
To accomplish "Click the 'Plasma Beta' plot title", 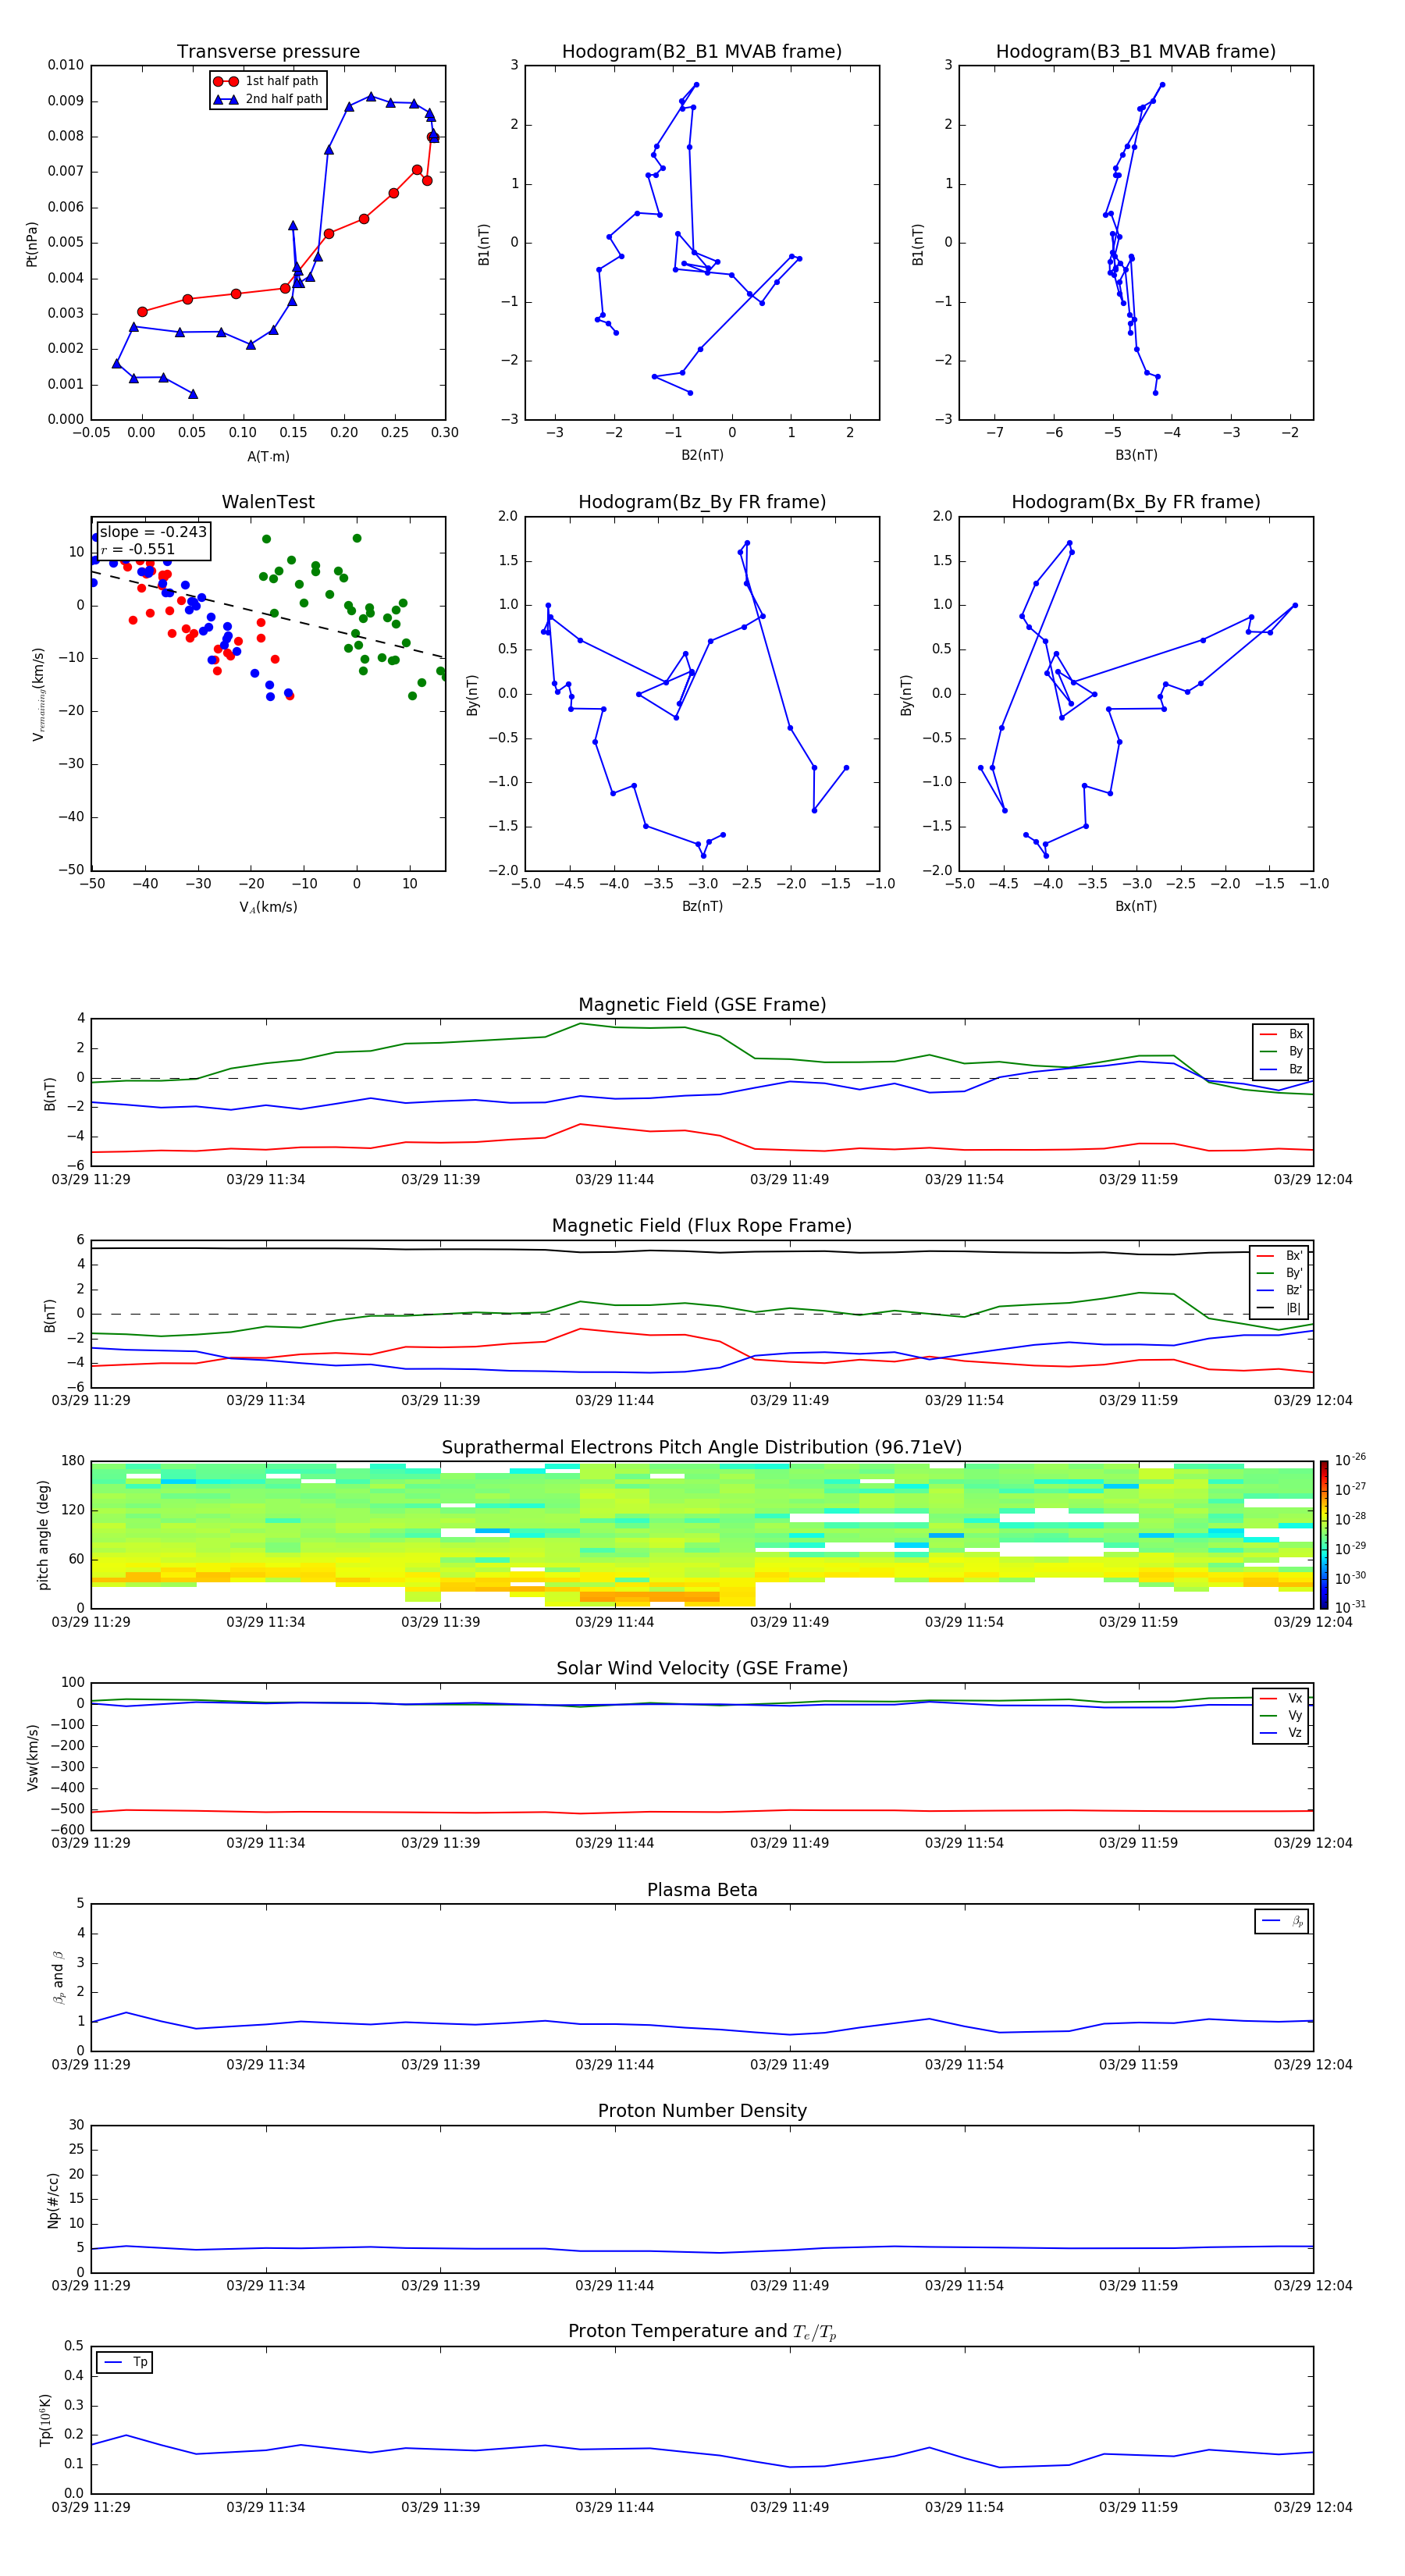I will pyautogui.click(x=702, y=1890).
